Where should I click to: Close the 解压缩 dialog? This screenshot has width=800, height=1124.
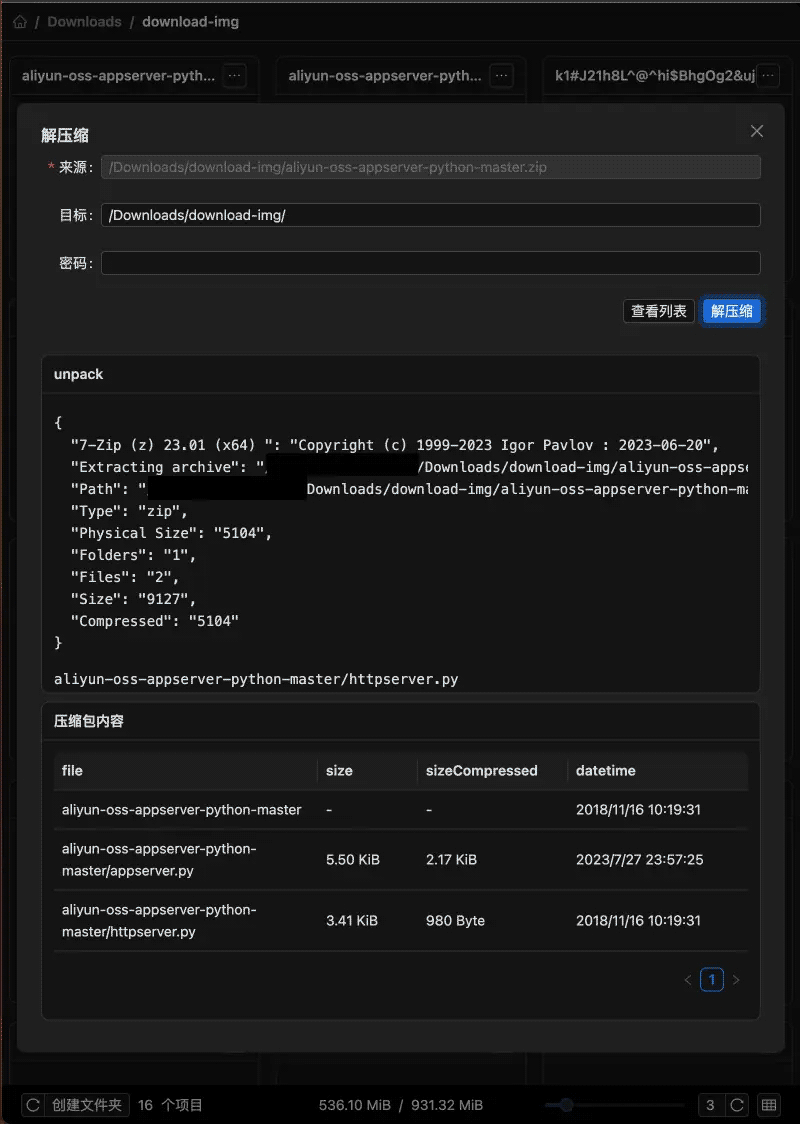756,130
